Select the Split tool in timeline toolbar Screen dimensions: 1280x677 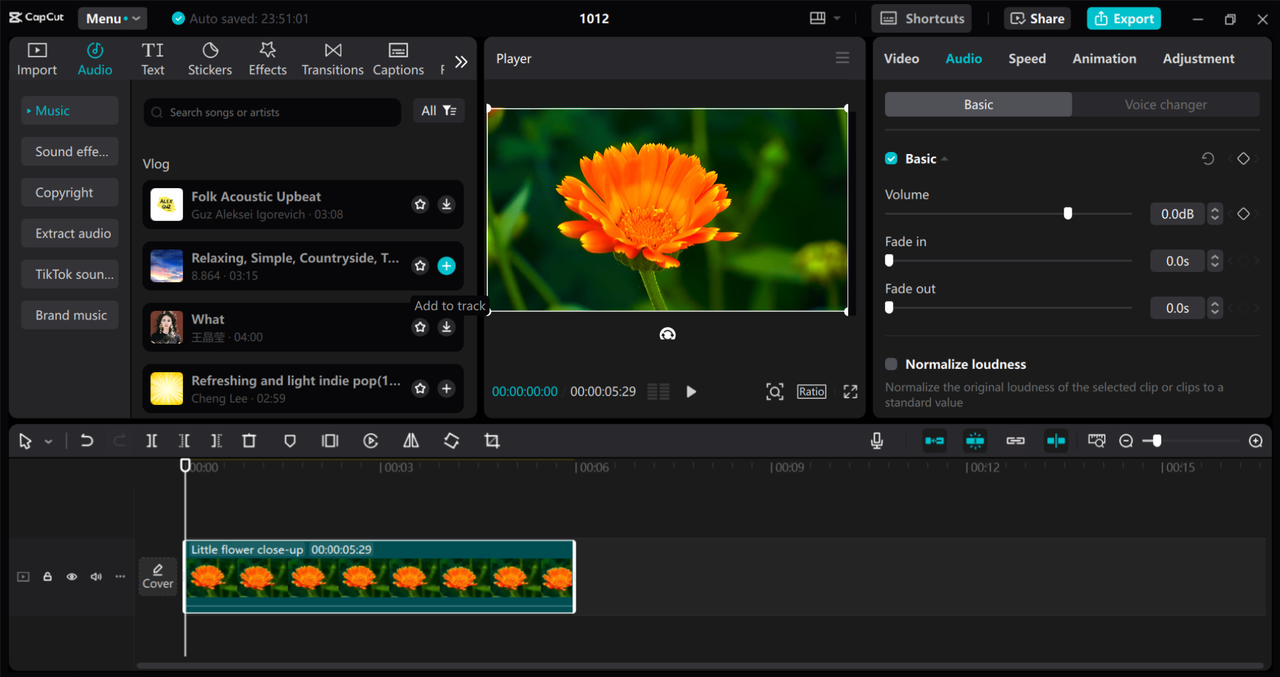(x=151, y=441)
